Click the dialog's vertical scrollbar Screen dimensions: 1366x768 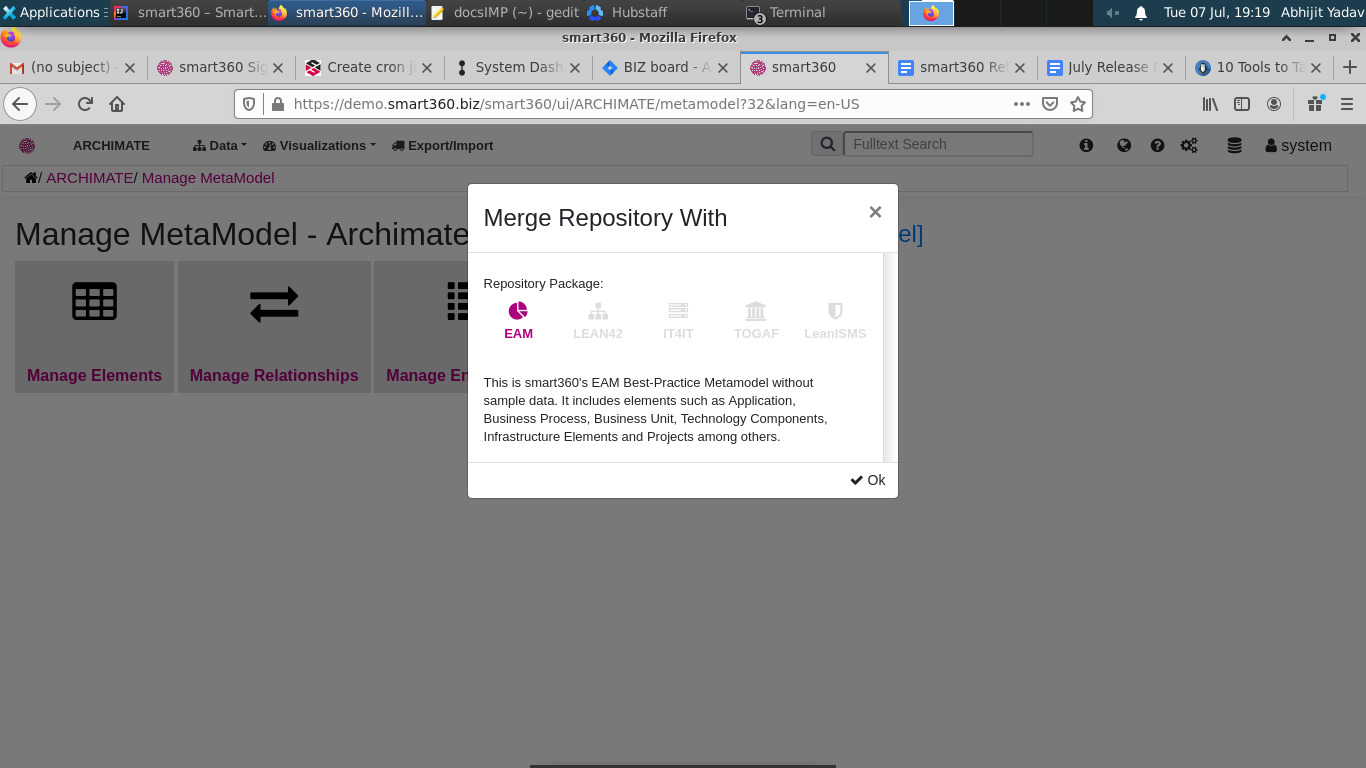[890, 357]
